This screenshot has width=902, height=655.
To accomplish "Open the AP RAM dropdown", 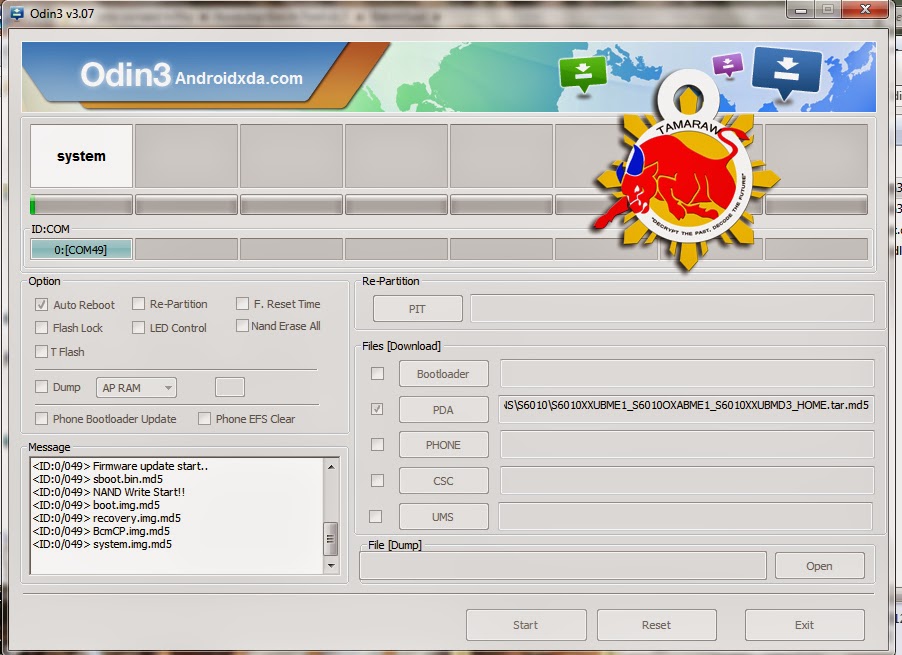I will [x=136, y=388].
